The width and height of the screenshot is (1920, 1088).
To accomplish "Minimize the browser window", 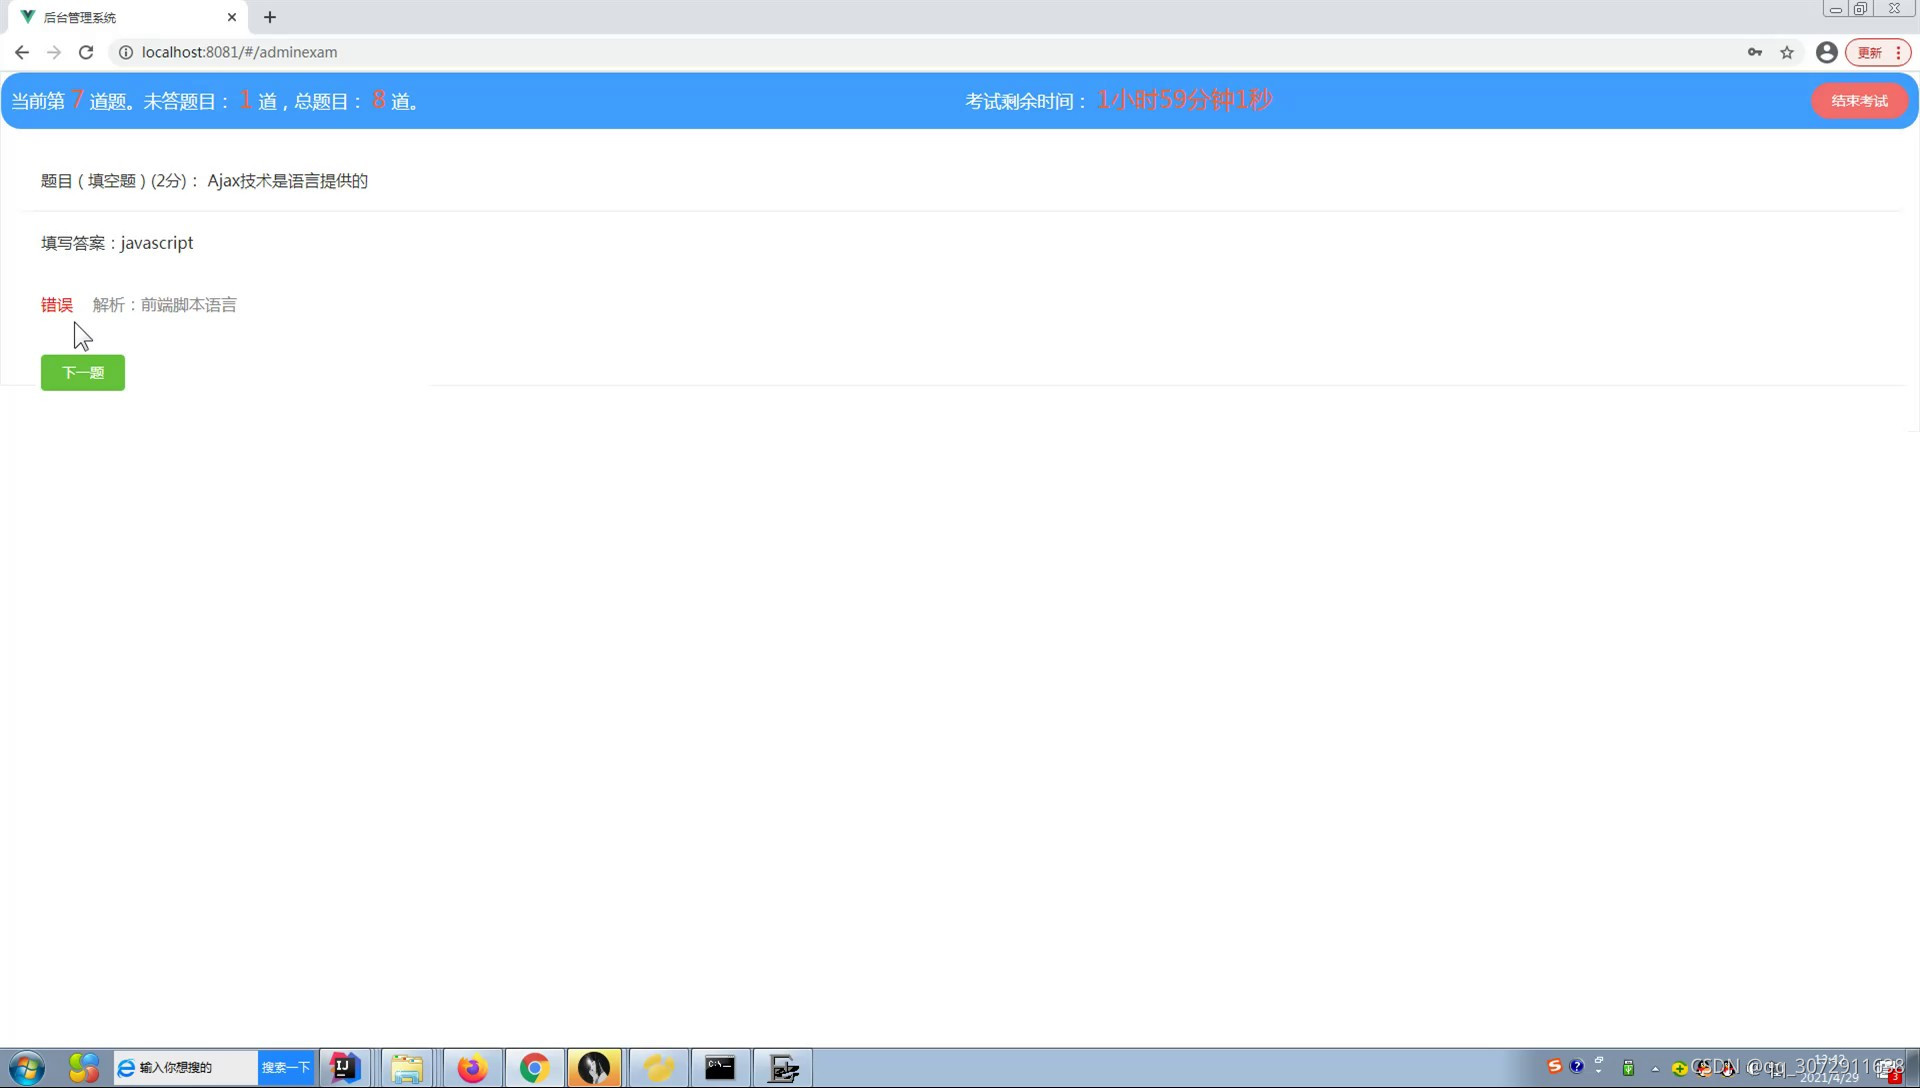I will click(x=1835, y=9).
